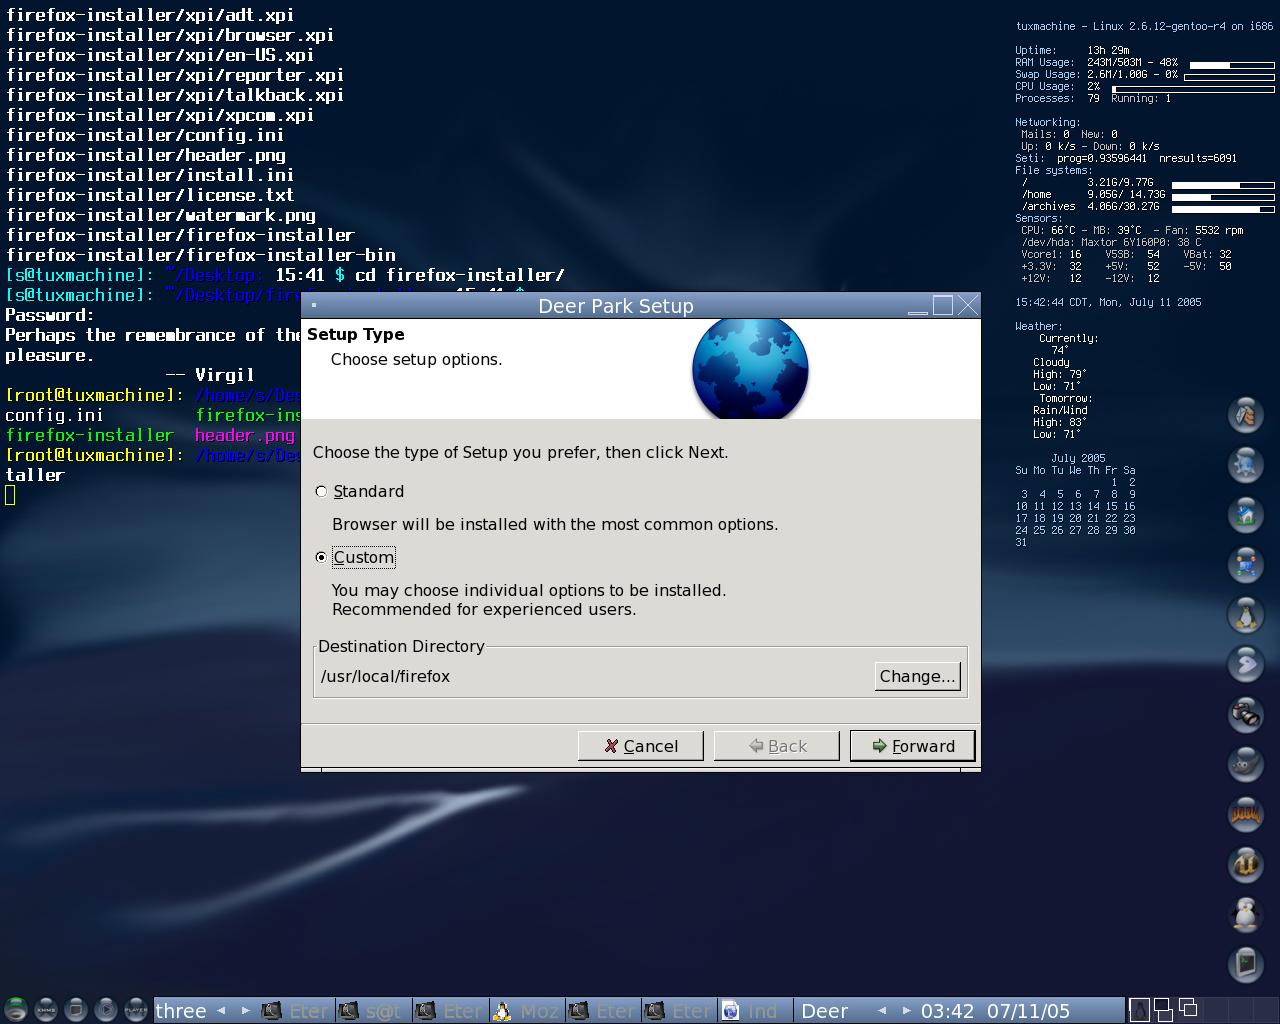The image size is (1280, 1024).
Task: Click the XMMS orb in the taskbar
Action: click(45, 1009)
